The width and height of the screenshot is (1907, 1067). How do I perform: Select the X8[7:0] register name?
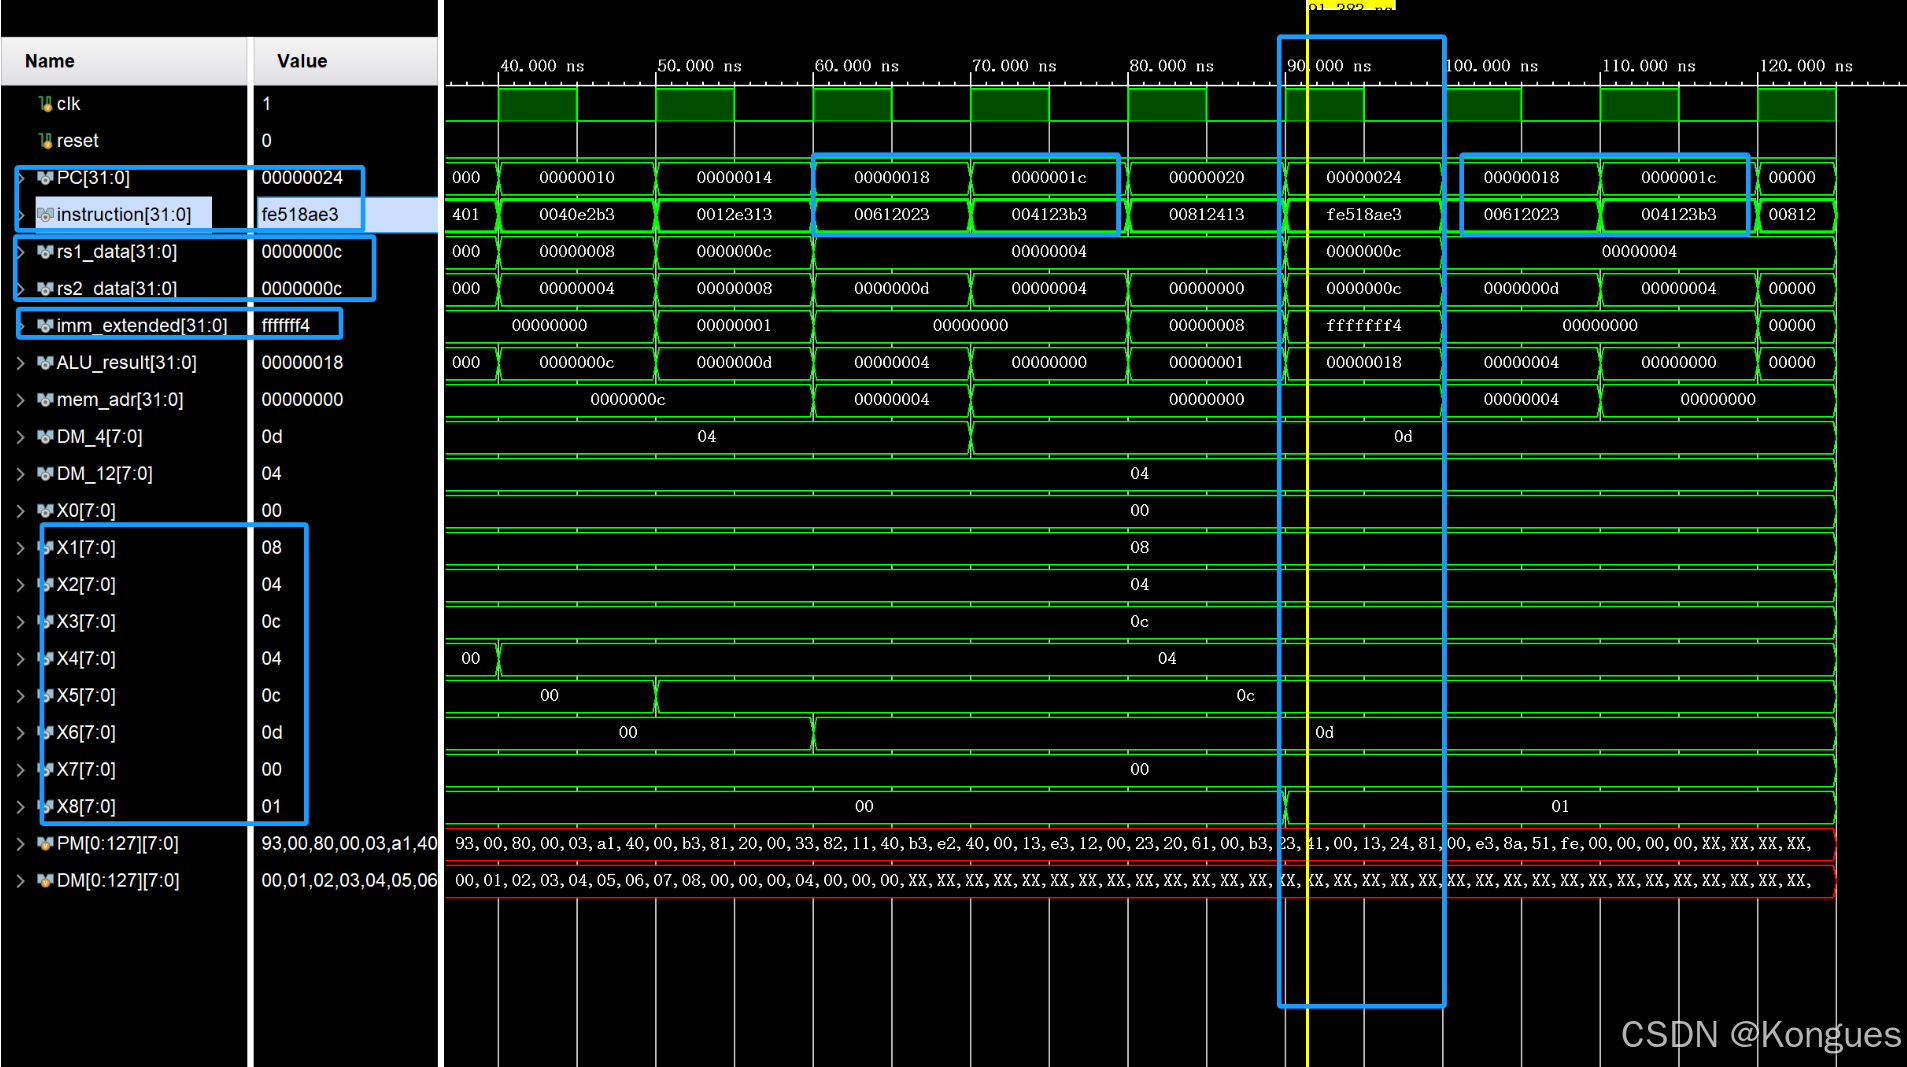click(x=86, y=806)
